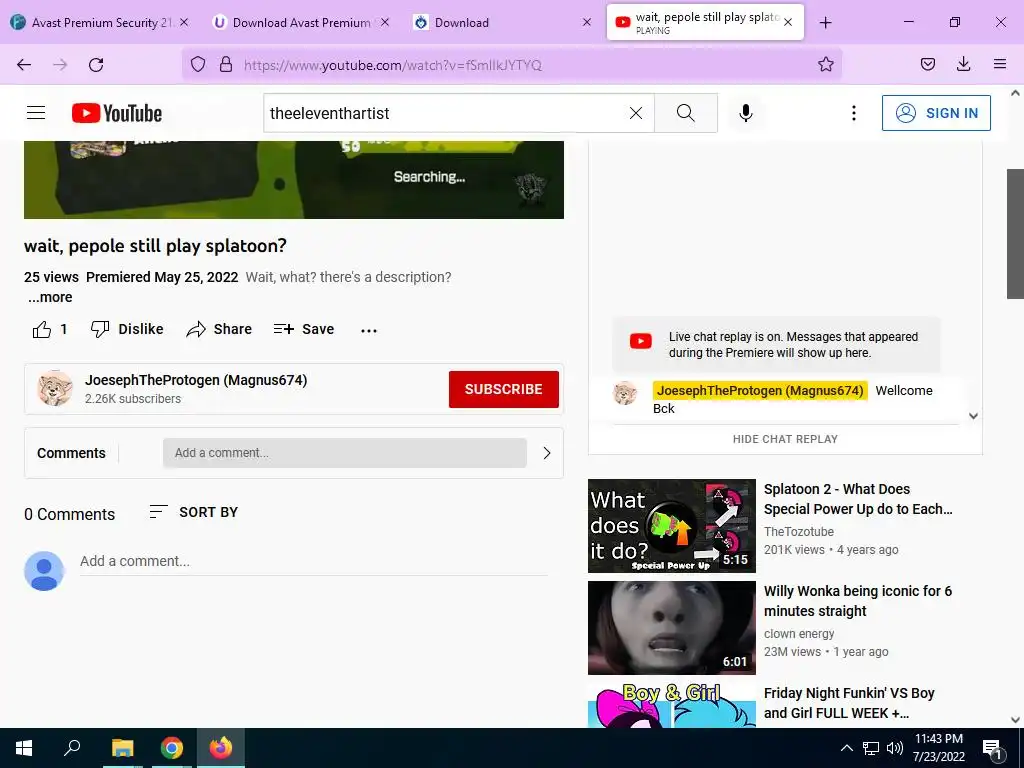Go back one page

point(24,65)
